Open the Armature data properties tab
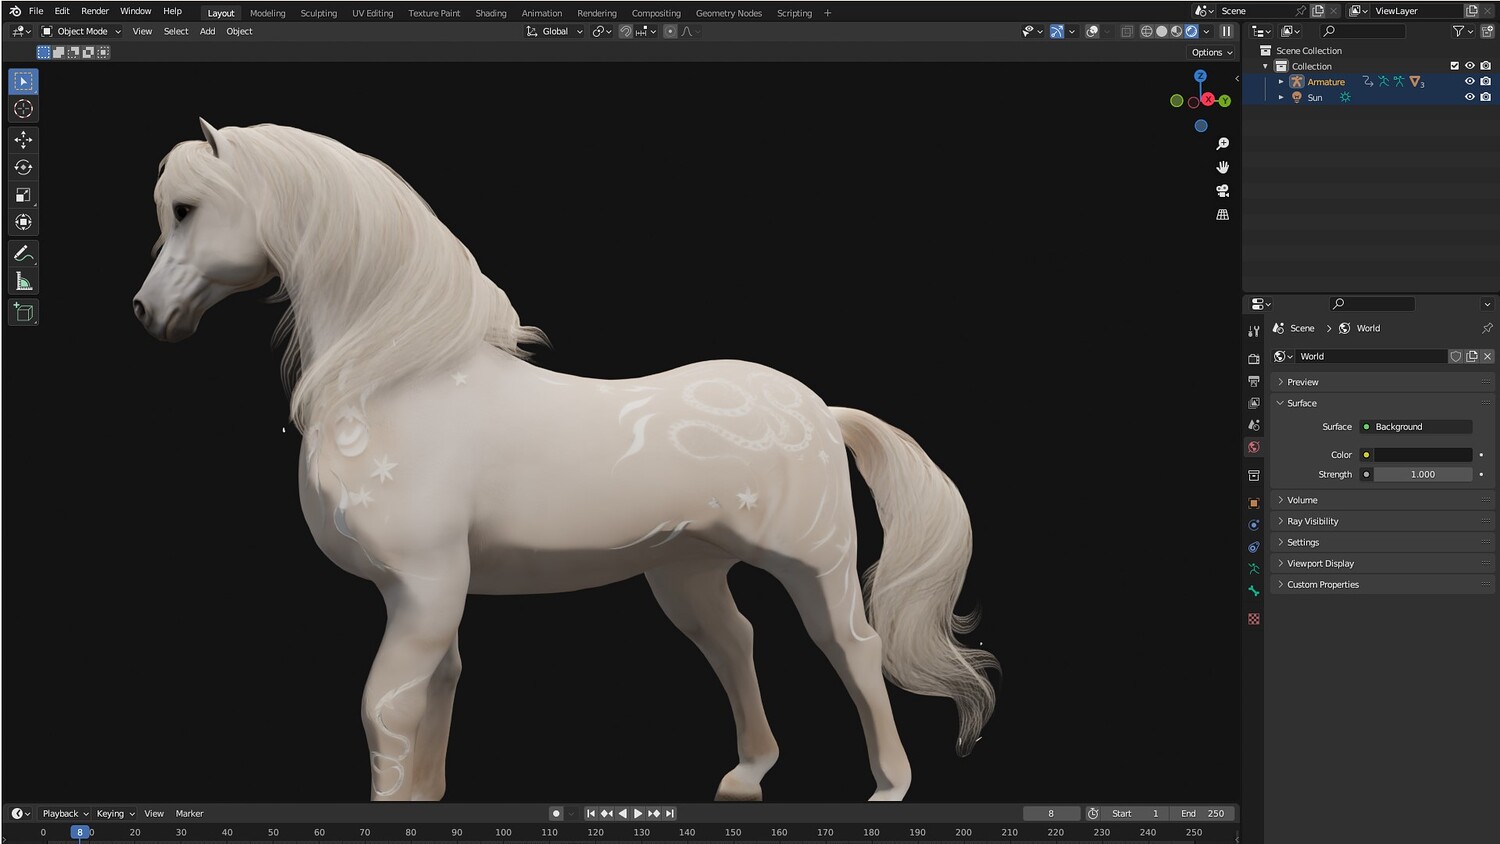 pyautogui.click(x=1254, y=569)
